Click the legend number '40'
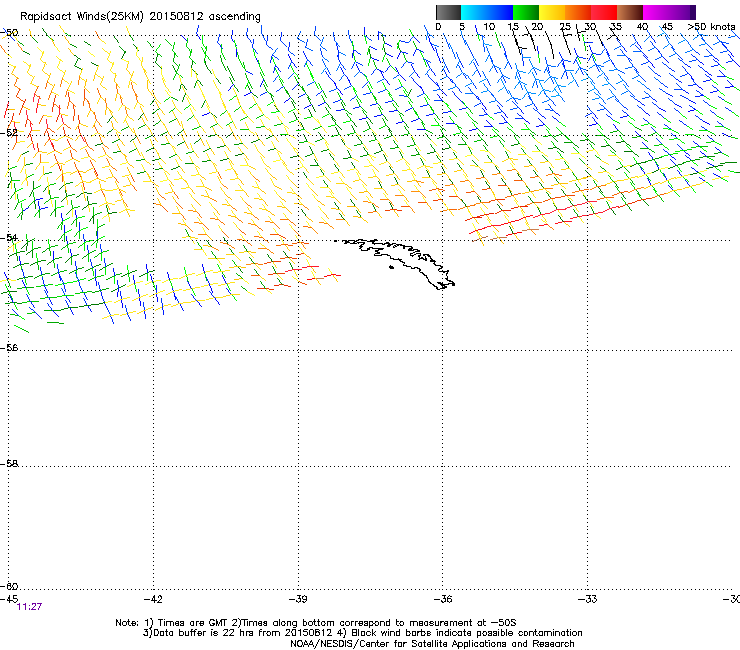 pyautogui.click(x=642, y=26)
